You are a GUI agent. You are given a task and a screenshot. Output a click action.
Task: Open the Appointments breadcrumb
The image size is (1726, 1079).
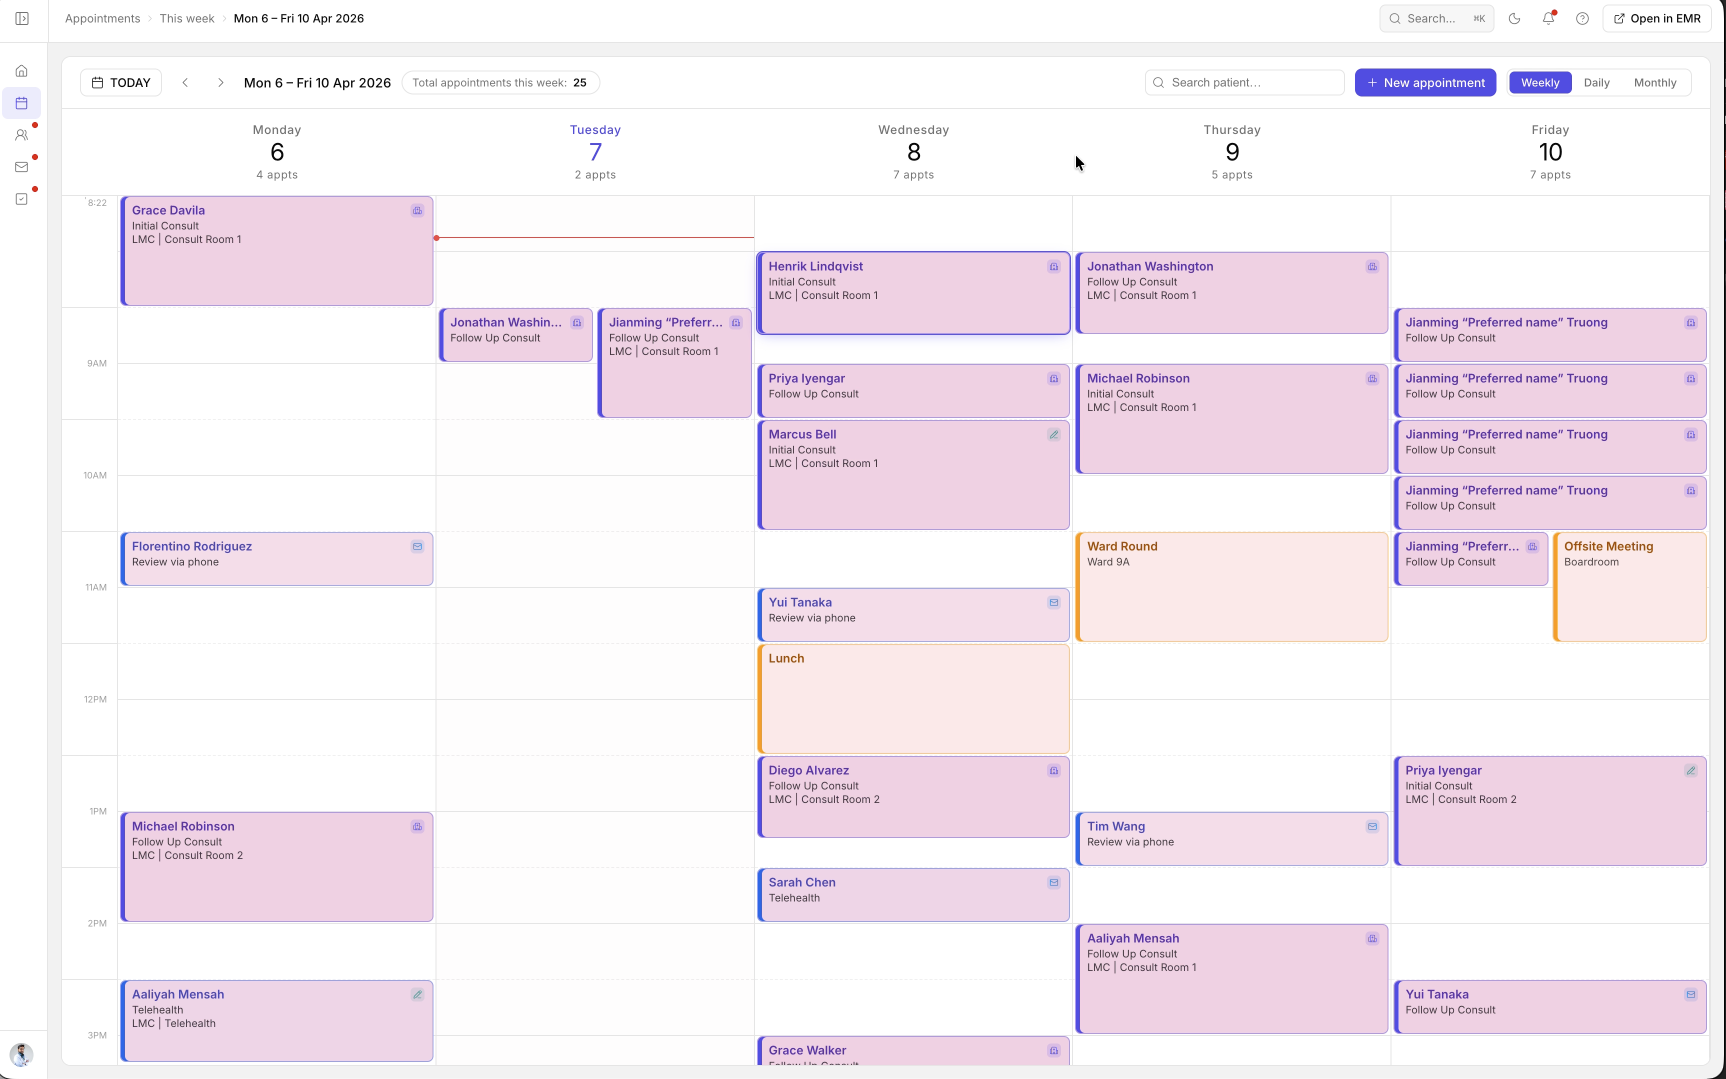[x=102, y=19]
